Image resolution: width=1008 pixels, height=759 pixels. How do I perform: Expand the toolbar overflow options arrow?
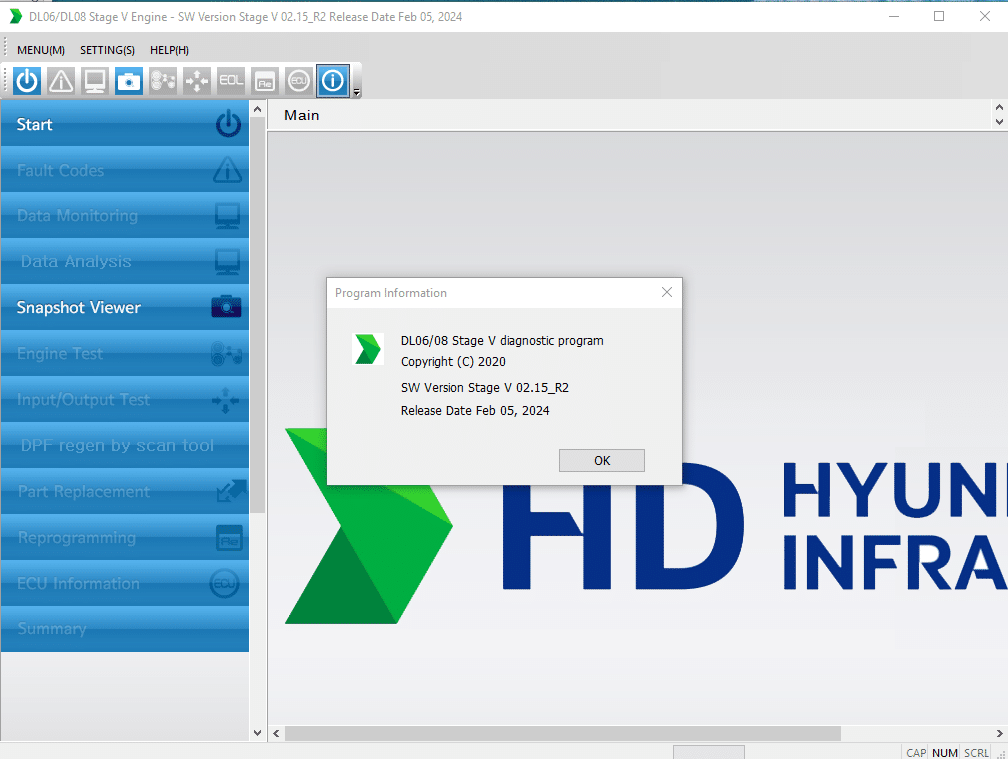(357, 92)
